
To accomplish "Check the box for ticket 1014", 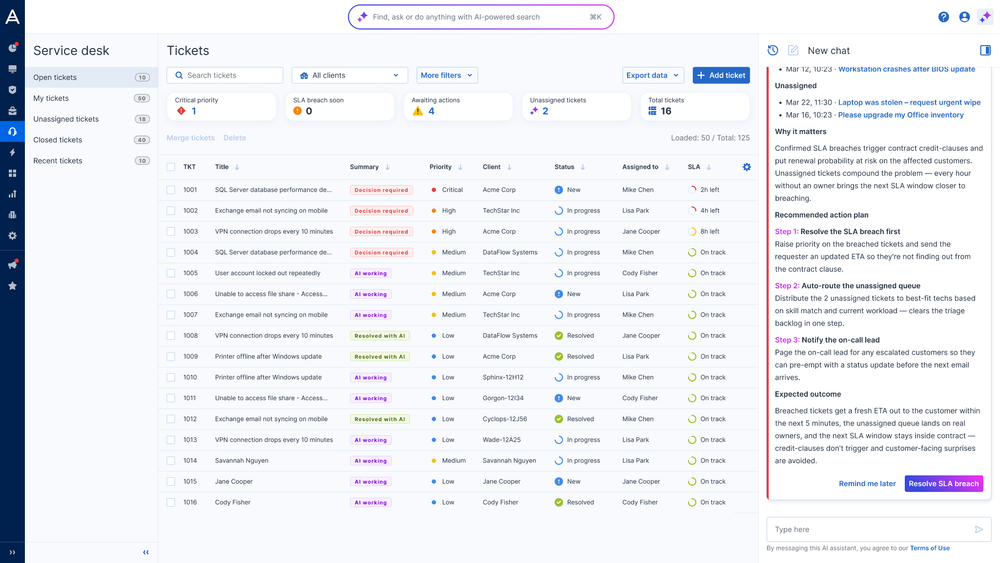I will pos(170,460).
